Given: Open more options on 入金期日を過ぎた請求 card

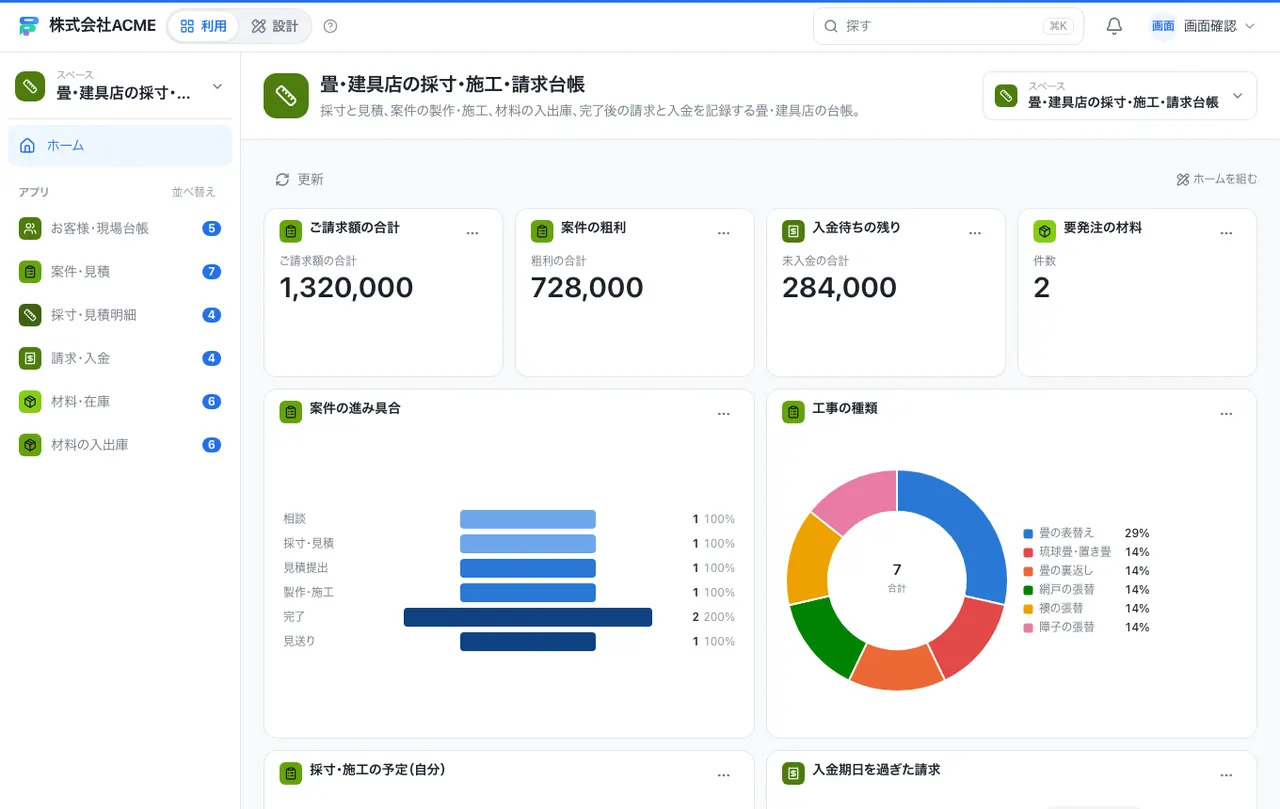Looking at the screenshot, I should pyautogui.click(x=1226, y=774).
